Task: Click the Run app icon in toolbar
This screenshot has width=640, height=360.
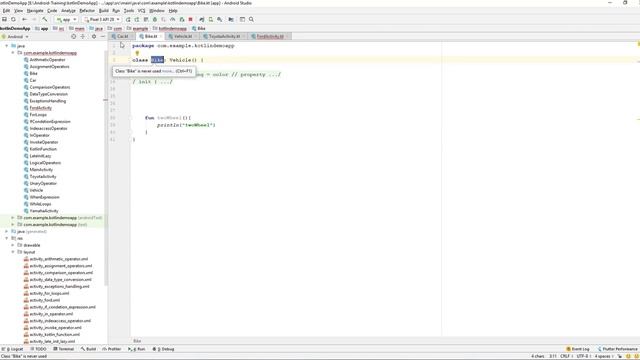Action: (x=128, y=19)
